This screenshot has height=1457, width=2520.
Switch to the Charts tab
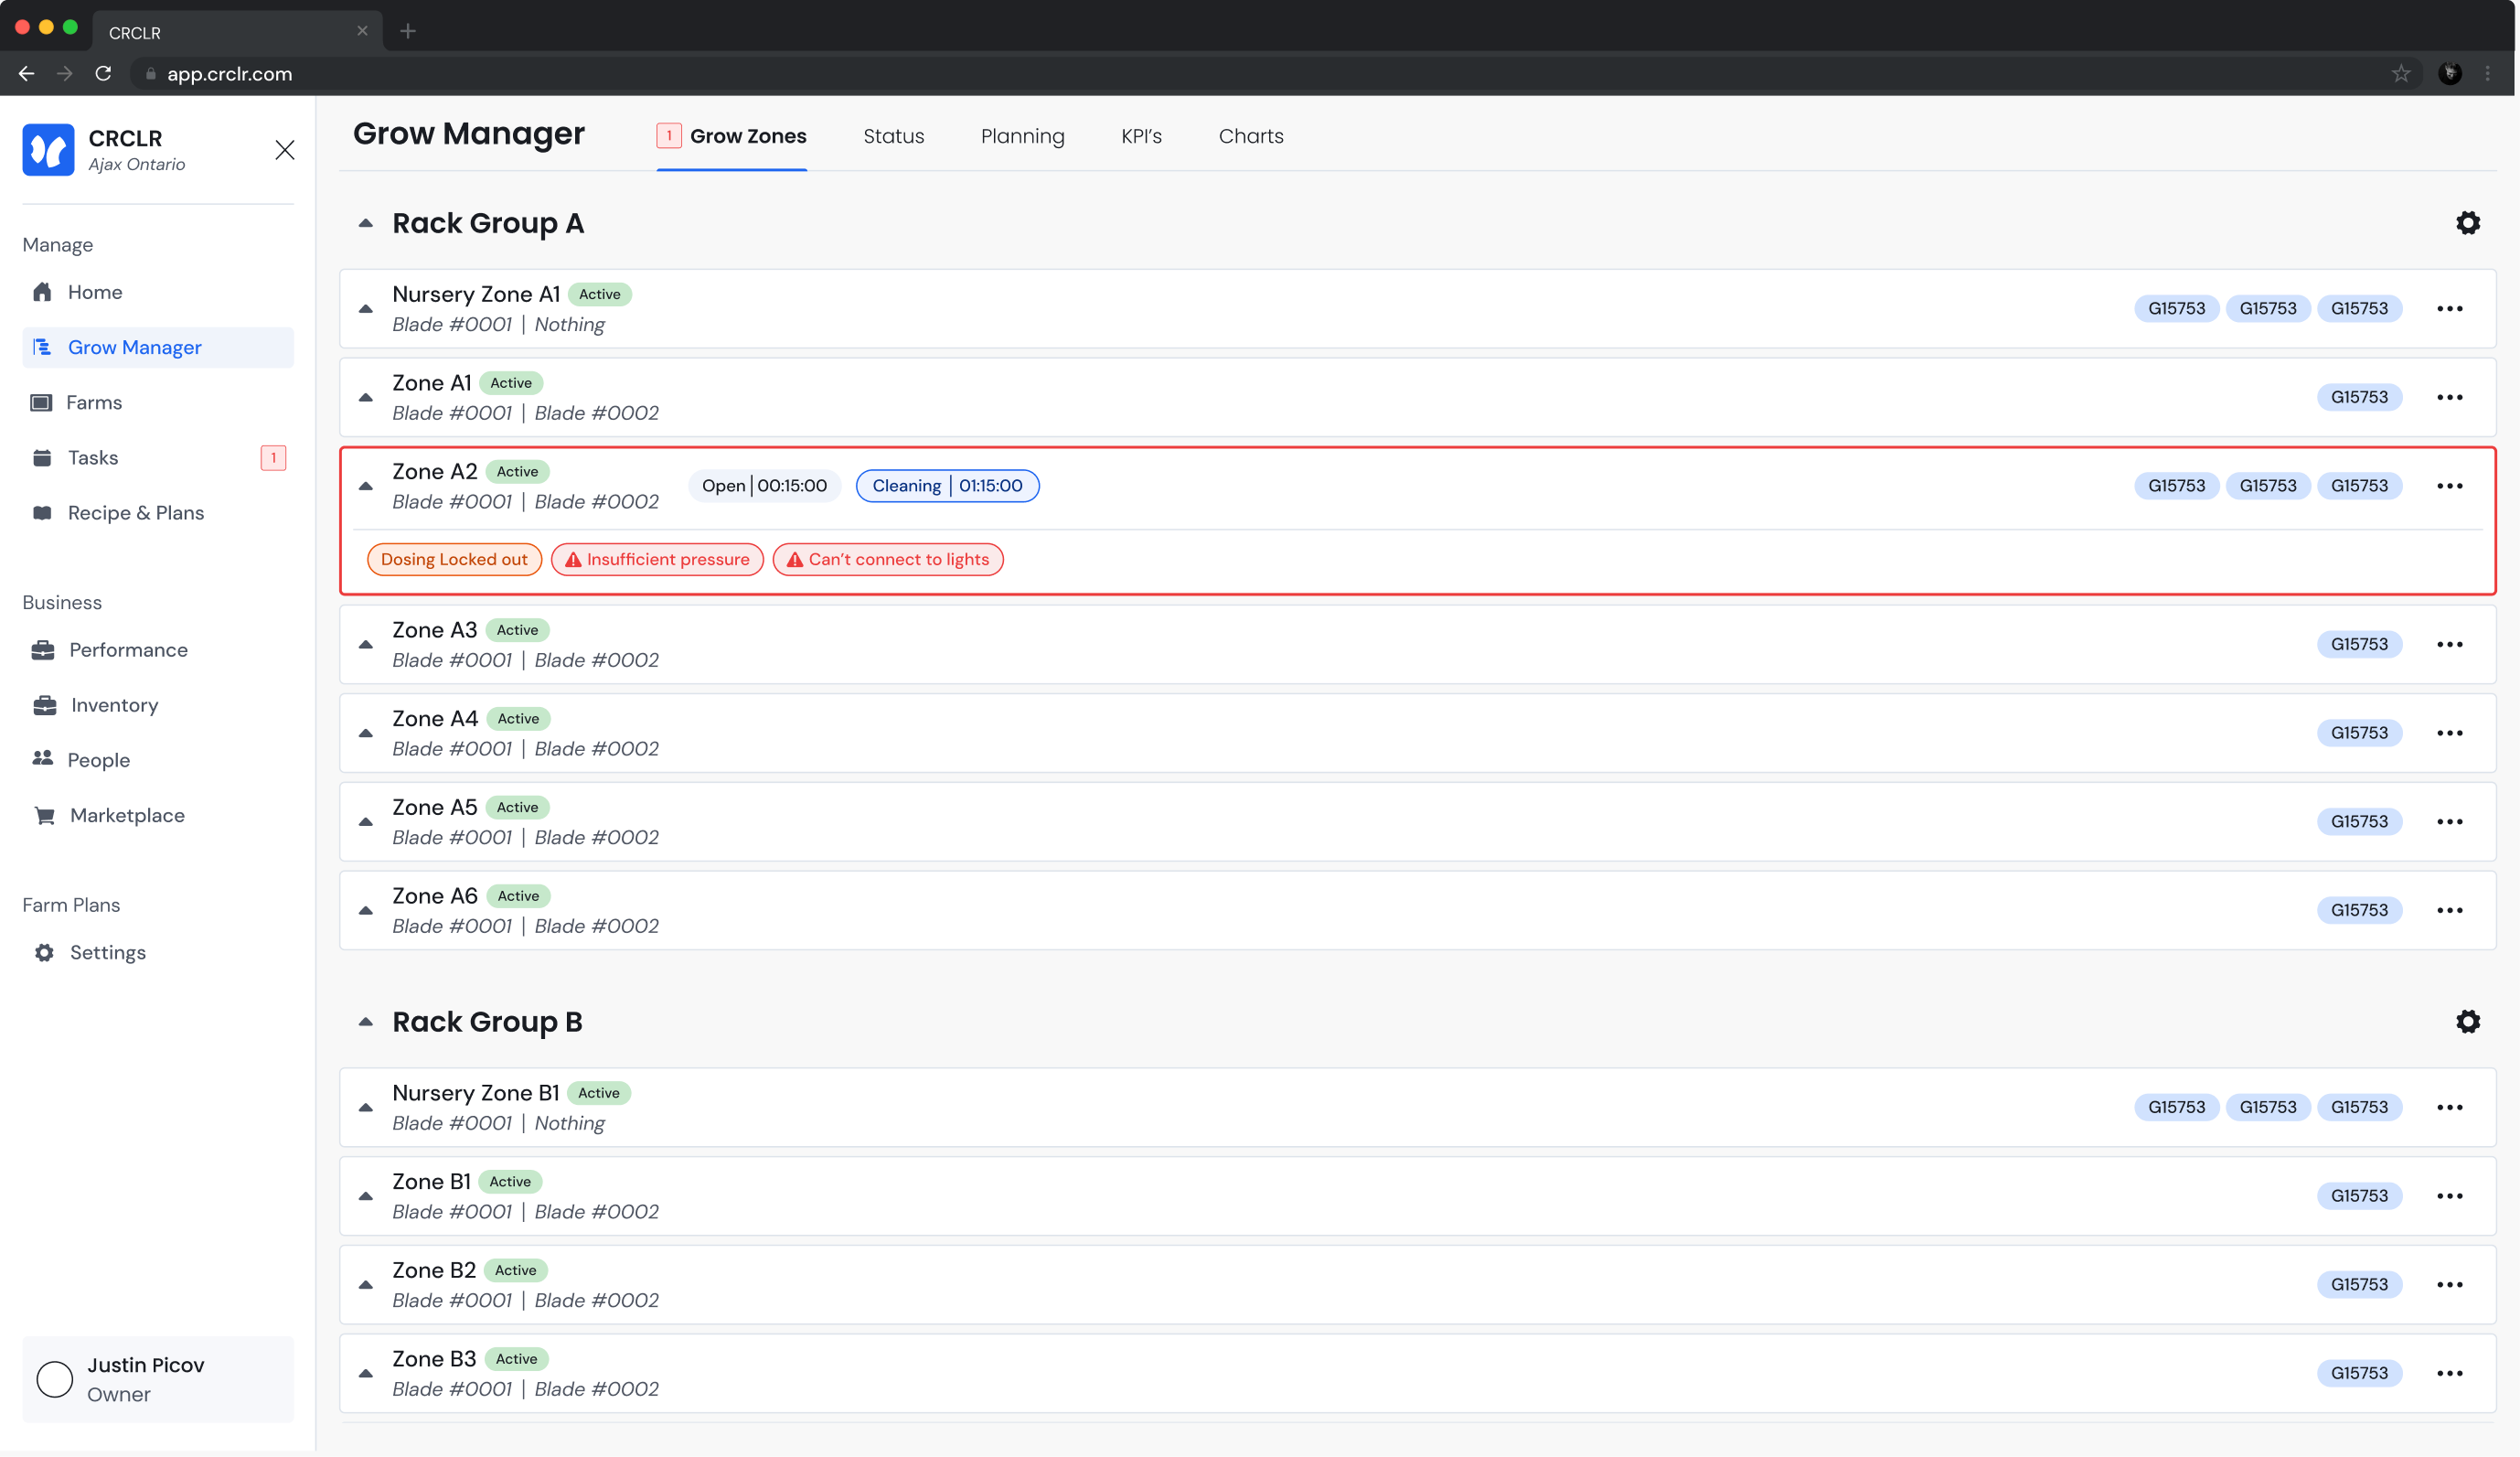click(x=1250, y=136)
